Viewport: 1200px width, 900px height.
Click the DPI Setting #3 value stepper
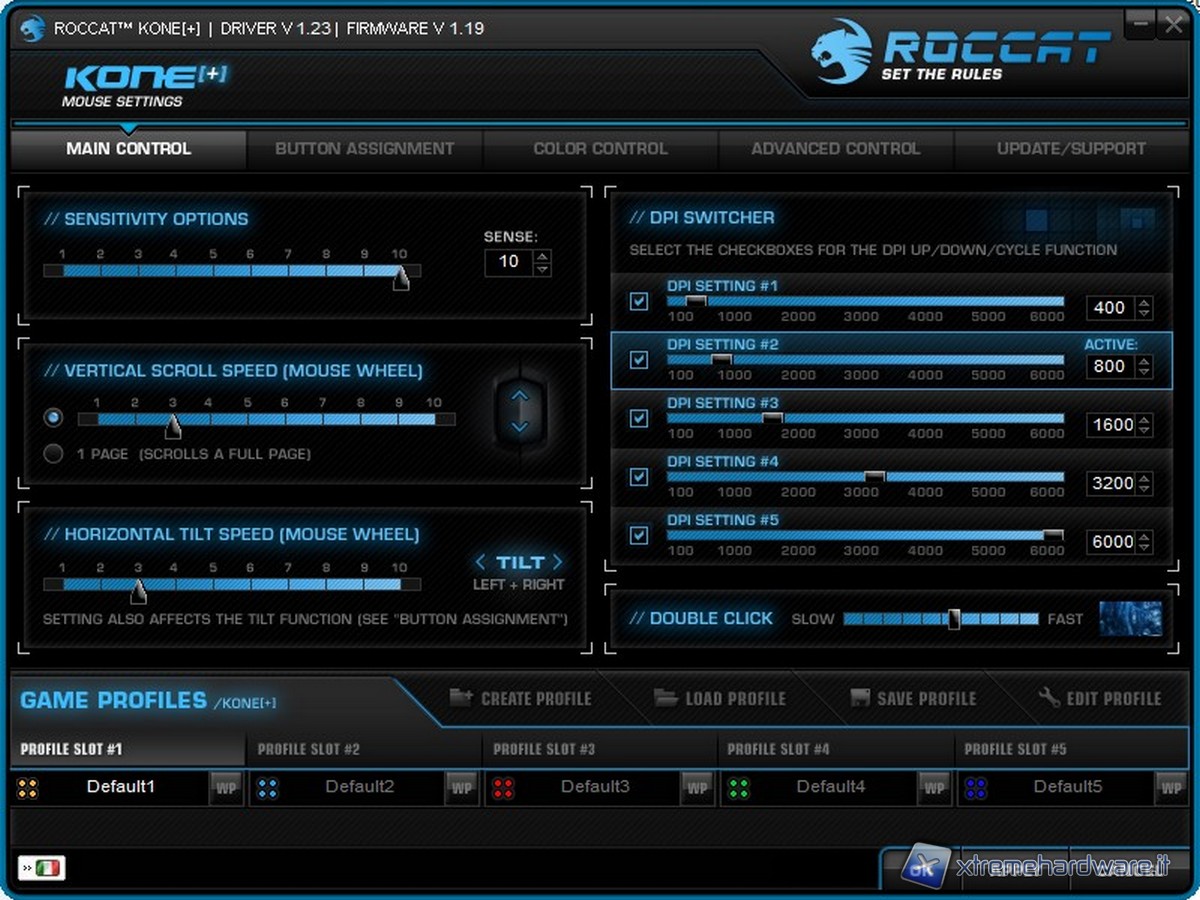click(x=1144, y=425)
